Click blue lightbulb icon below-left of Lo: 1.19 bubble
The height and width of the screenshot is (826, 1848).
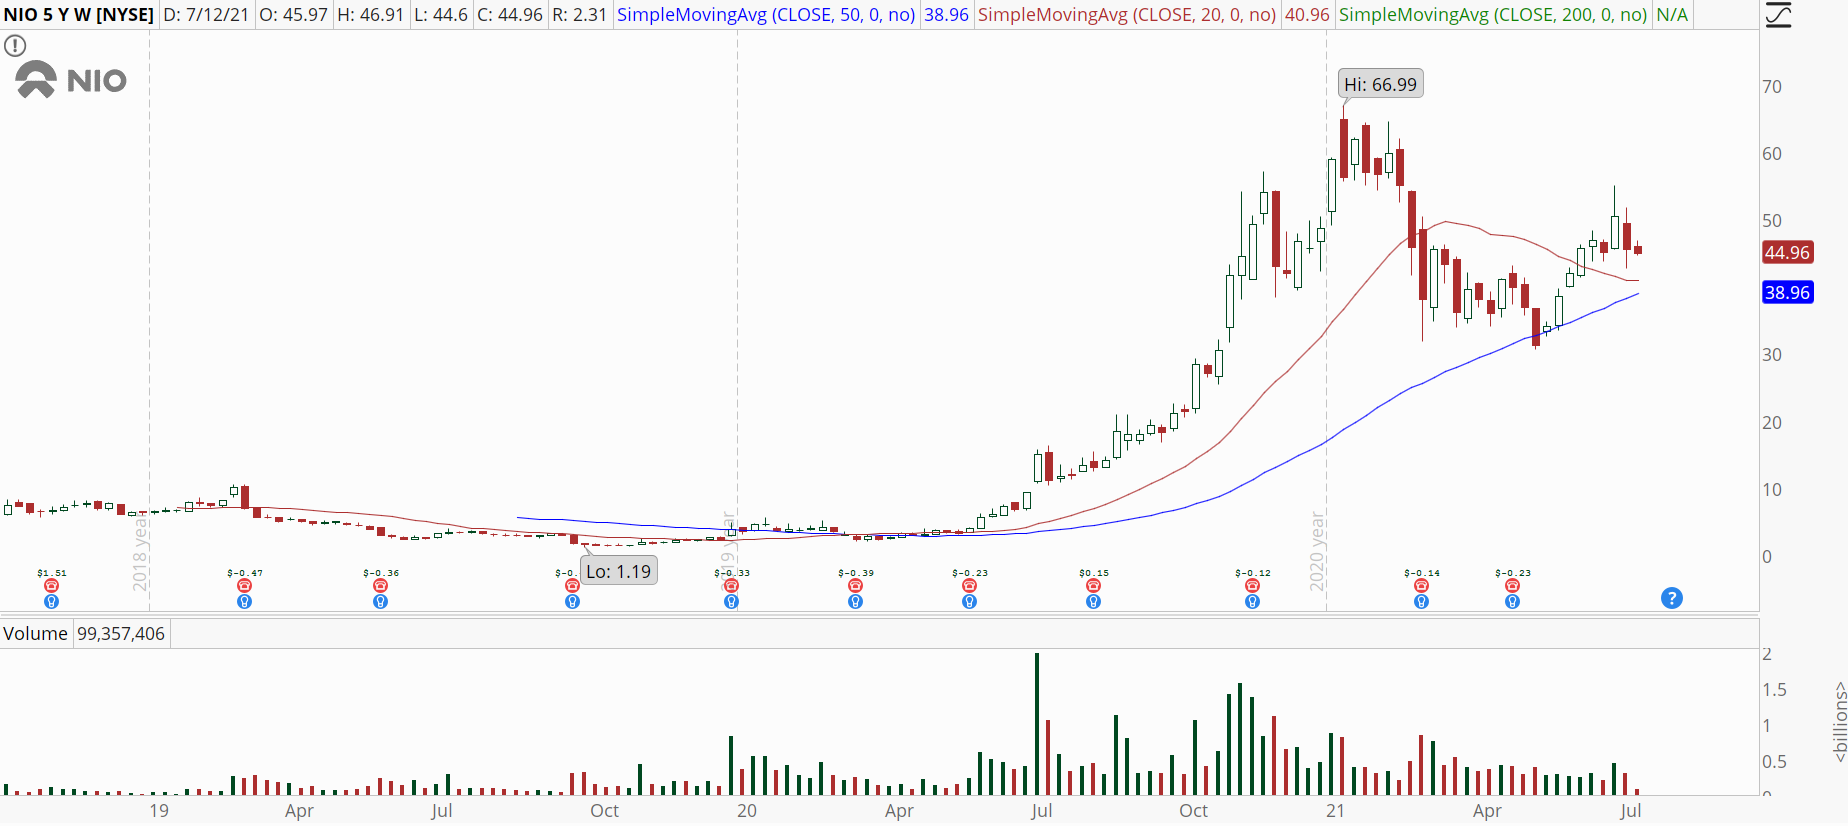(572, 601)
